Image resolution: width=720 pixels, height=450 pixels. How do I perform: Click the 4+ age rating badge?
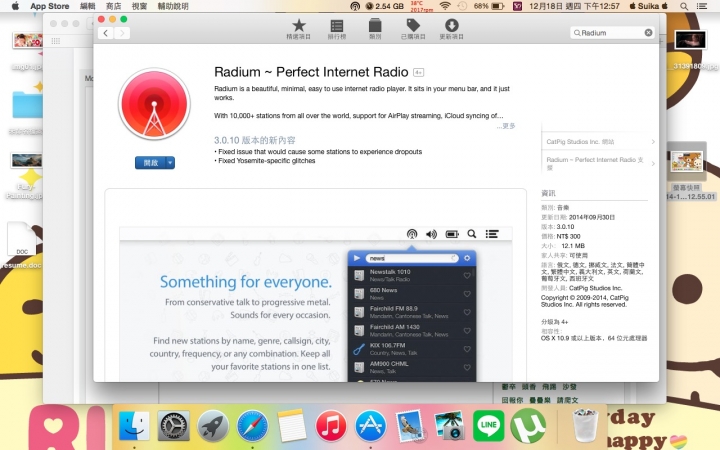pyautogui.click(x=418, y=73)
